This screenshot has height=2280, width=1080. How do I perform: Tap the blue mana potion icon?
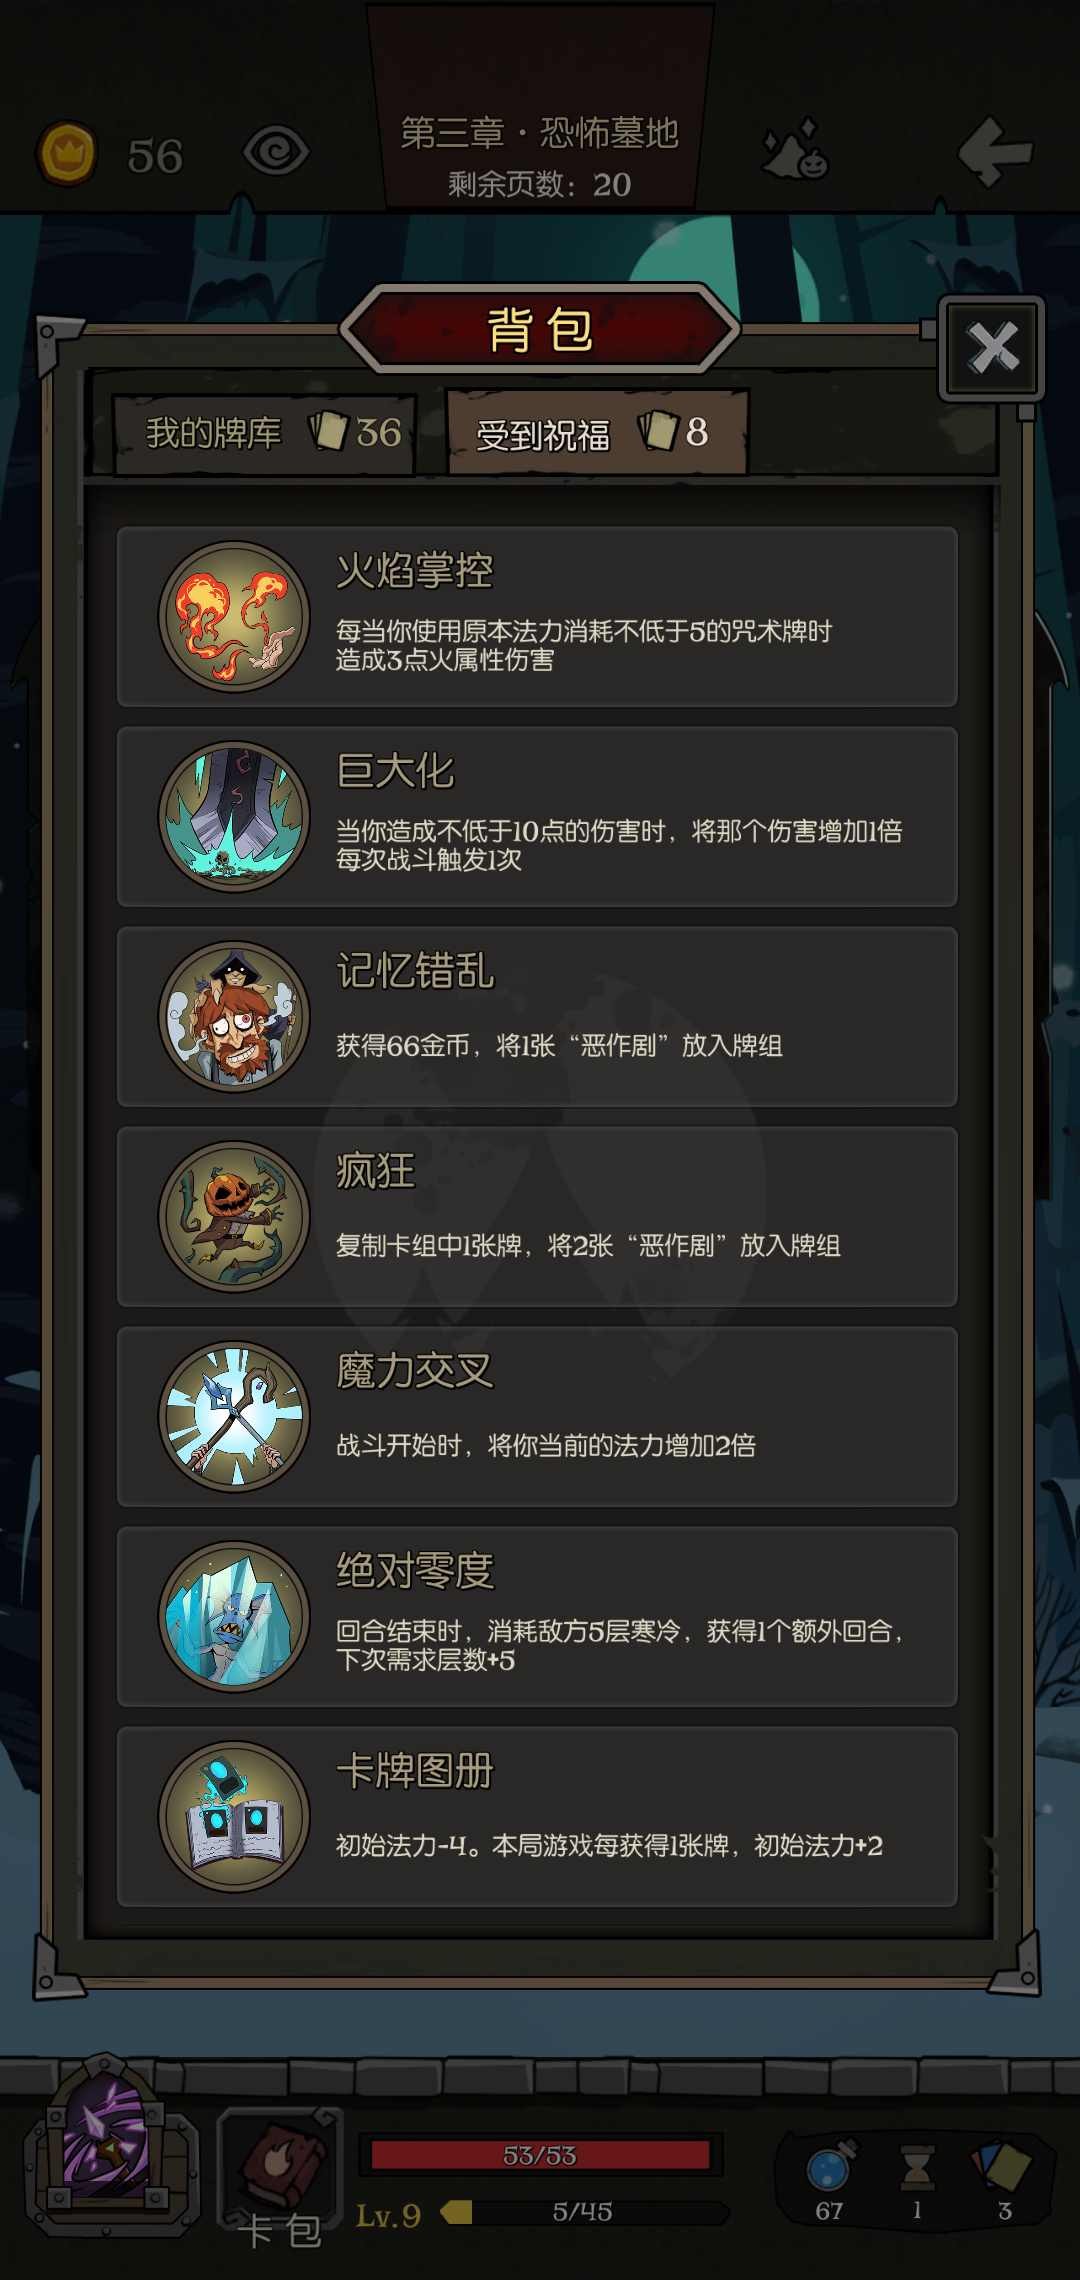[831, 2166]
